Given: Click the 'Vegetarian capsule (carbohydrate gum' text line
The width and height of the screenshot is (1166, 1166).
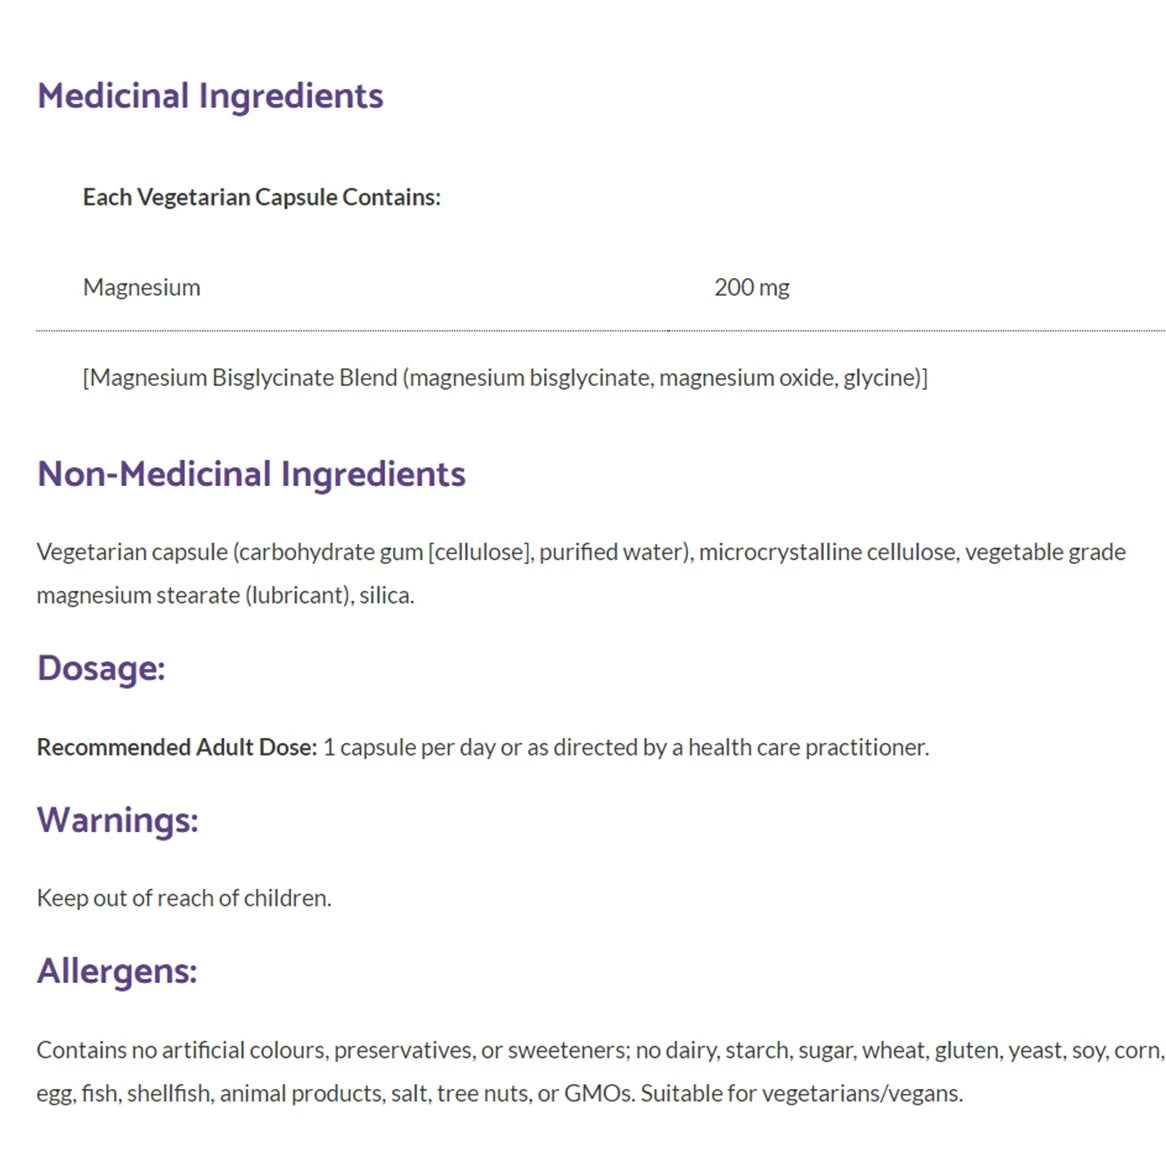Looking at the screenshot, I should pyautogui.click(x=581, y=553).
